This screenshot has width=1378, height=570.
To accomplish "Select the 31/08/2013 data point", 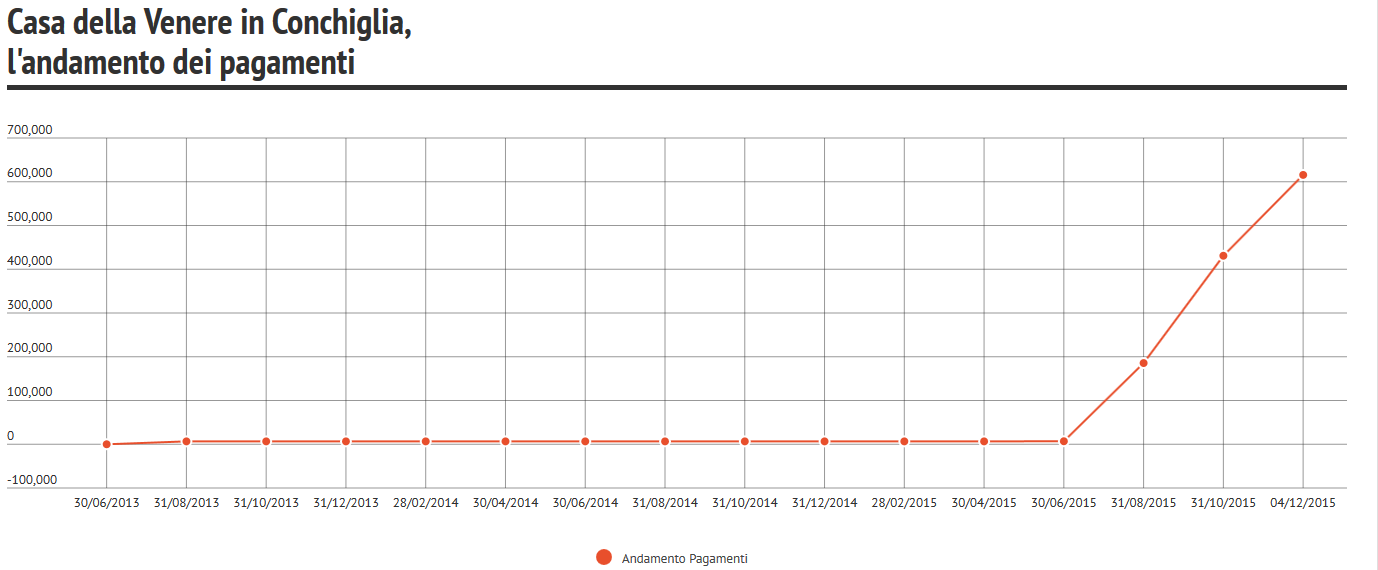I will pos(187,441).
